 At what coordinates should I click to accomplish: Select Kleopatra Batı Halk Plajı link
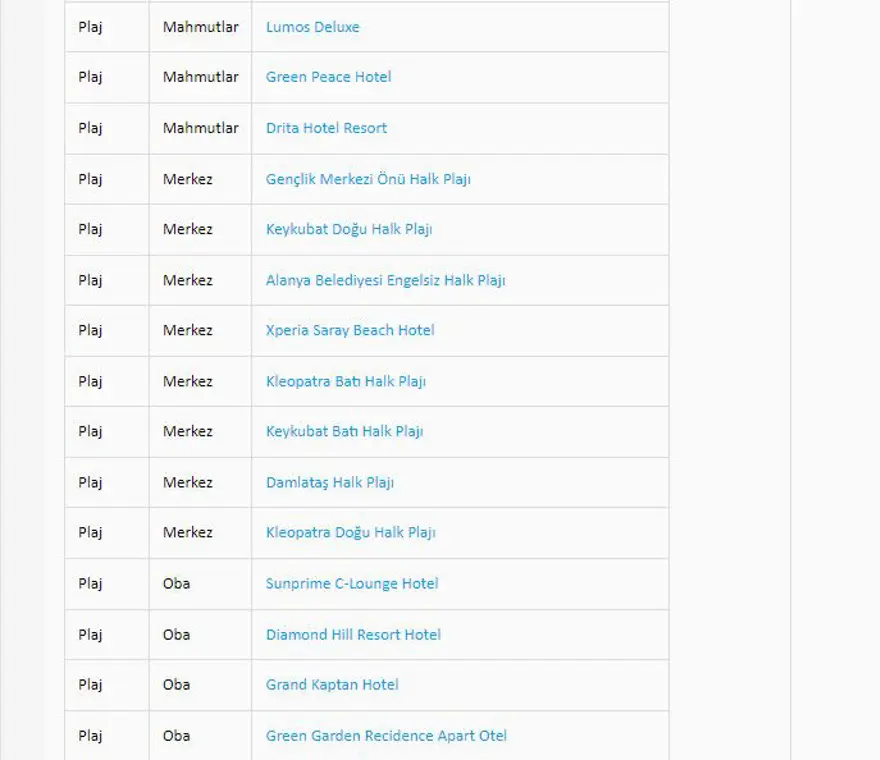[x=346, y=381]
